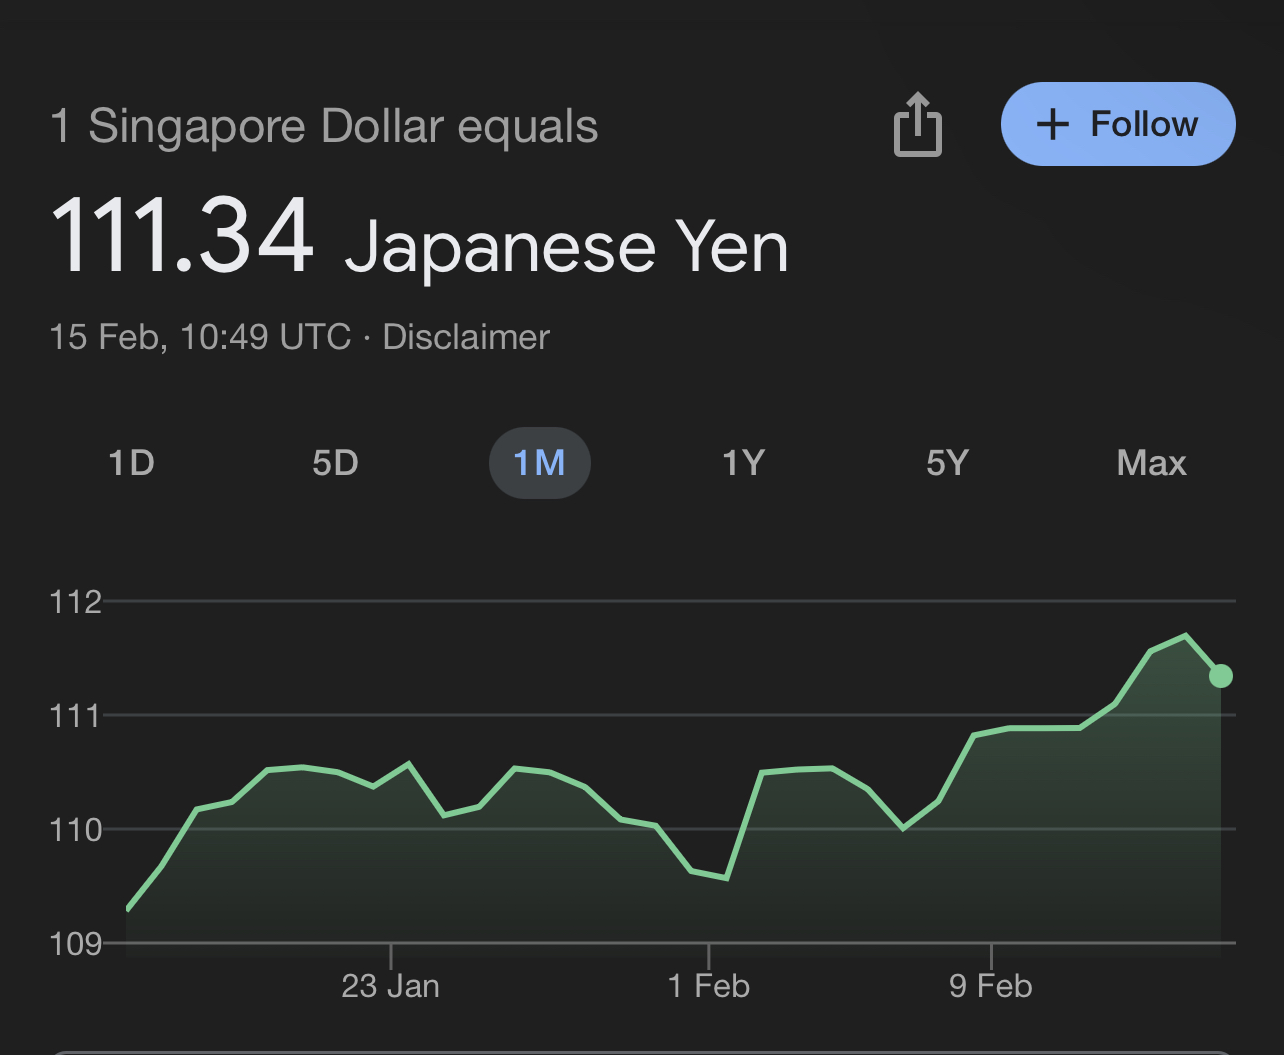The image size is (1284, 1055).
Task: Click the 111.34 exchange rate value
Action: pos(182,238)
